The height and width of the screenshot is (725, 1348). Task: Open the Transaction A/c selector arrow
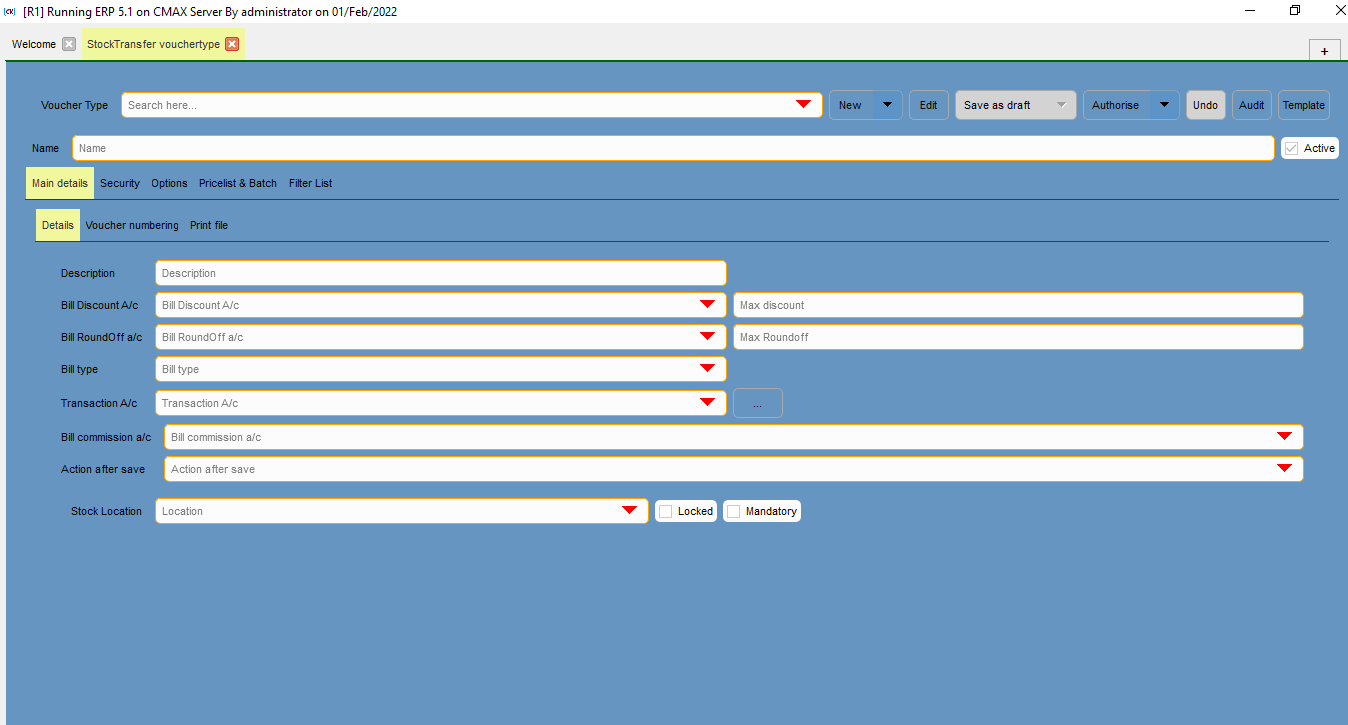pos(708,403)
